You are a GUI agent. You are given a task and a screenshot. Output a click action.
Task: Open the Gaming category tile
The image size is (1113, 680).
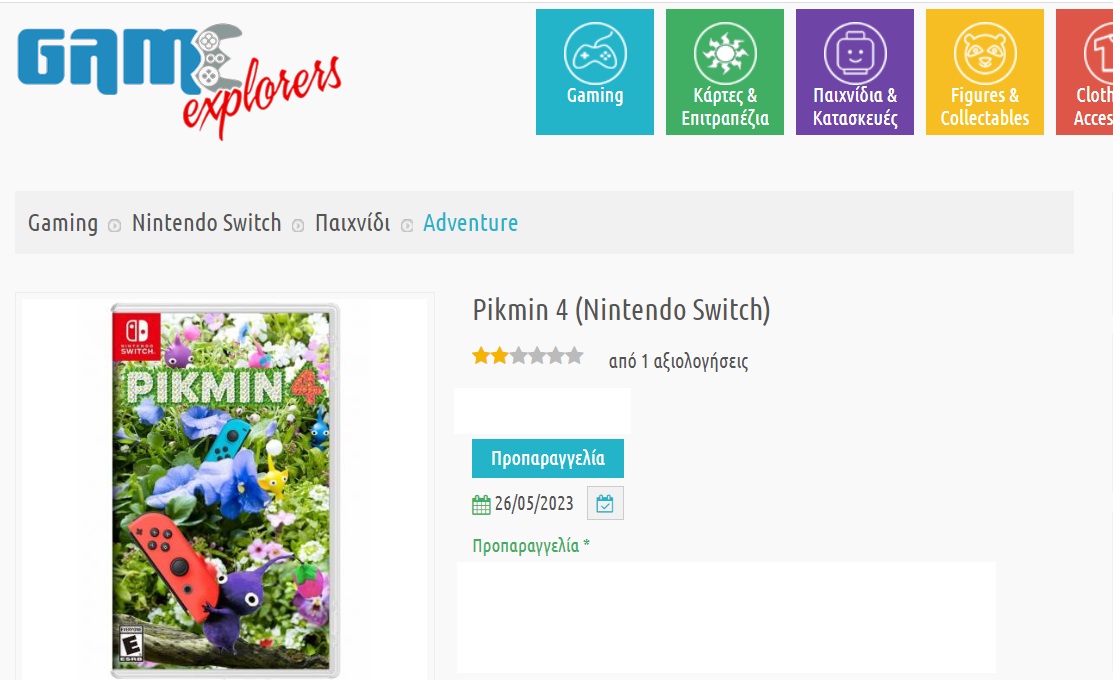(595, 72)
